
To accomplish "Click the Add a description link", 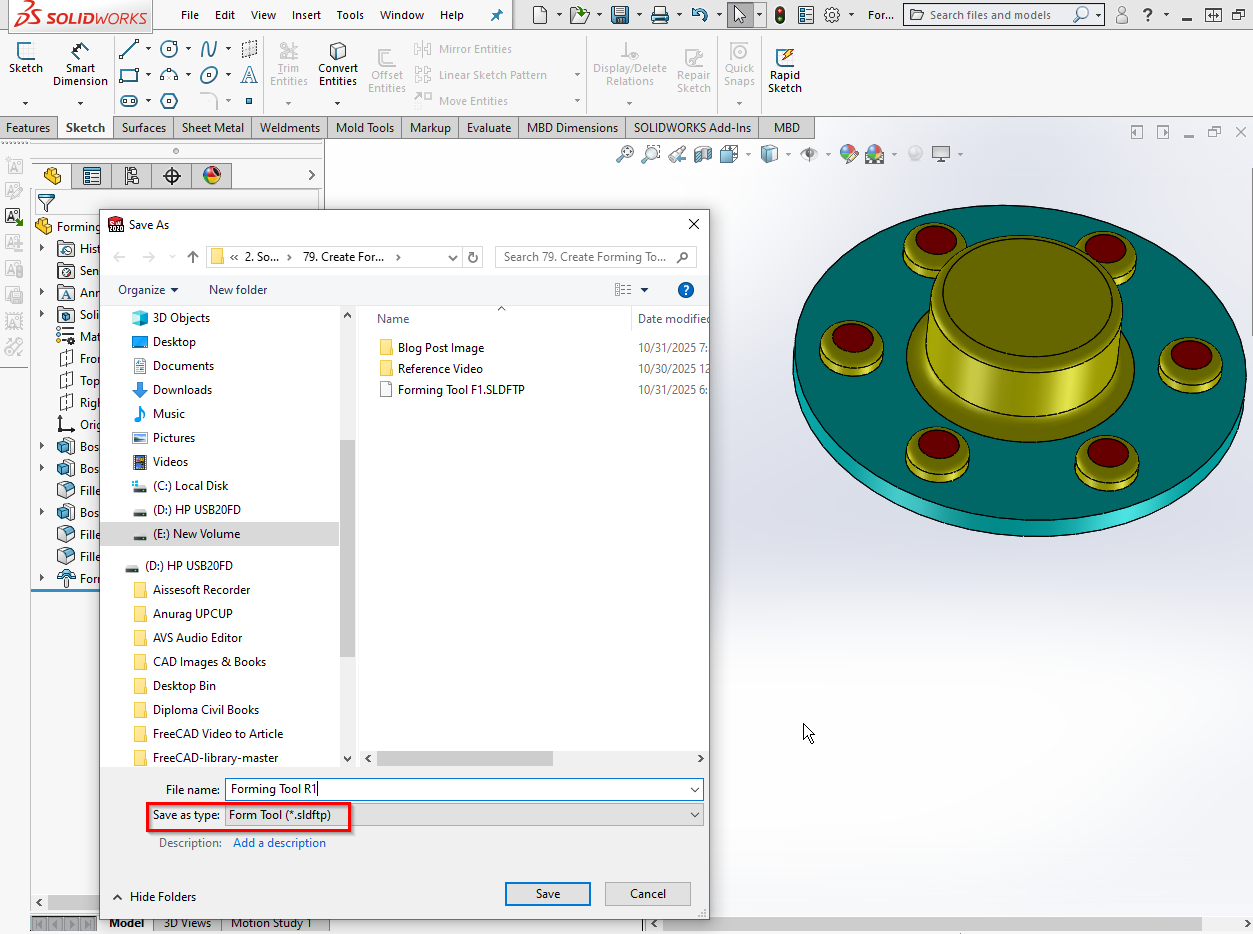I will point(279,843).
